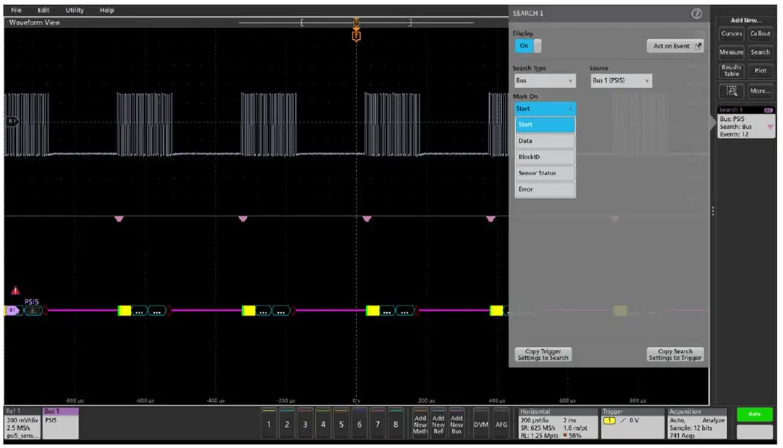Screen dimensions: 783x448
Task: Open the Search 1 badge
Action: tap(746, 123)
